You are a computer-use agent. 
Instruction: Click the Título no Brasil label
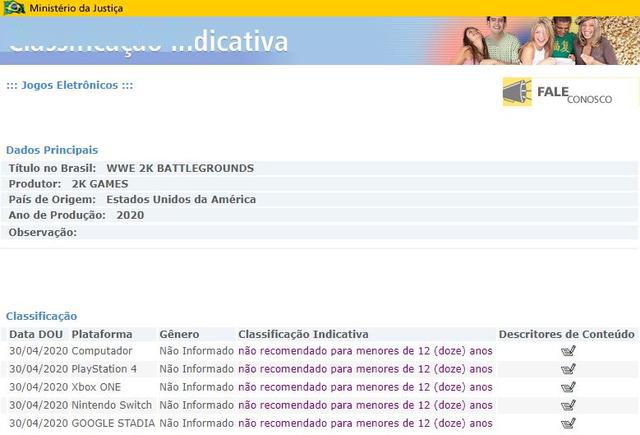(x=52, y=168)
